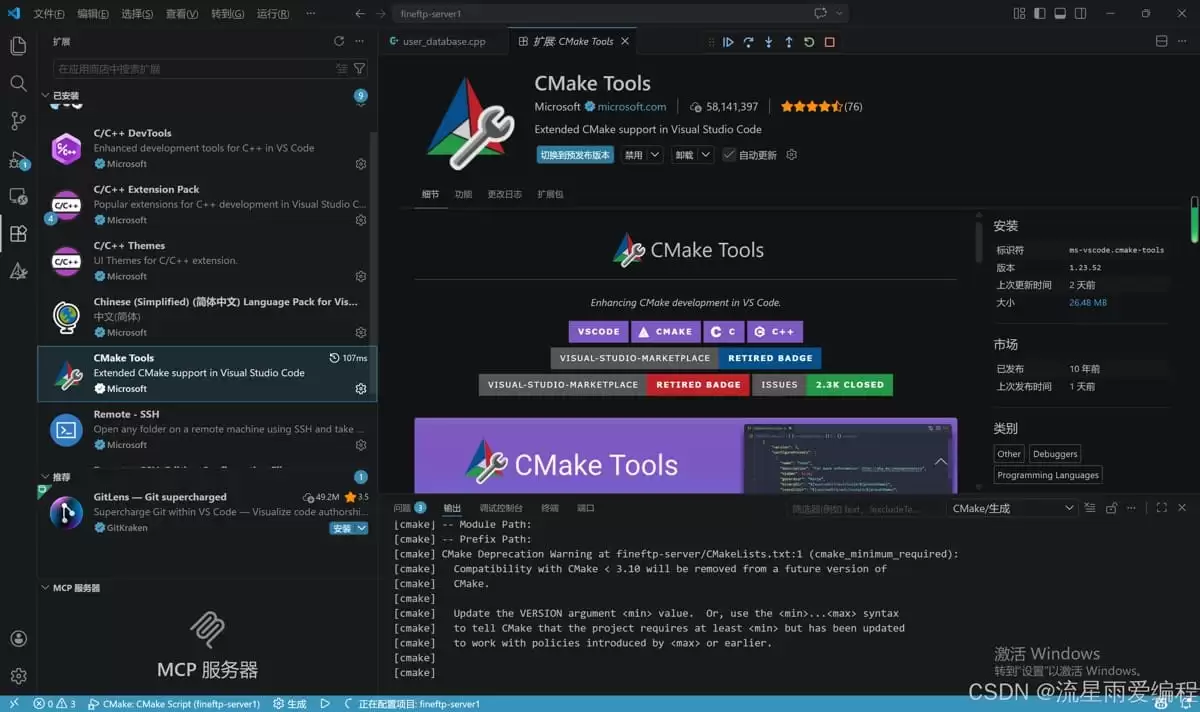Image resolution: width=1200 pixels, height=712 pixels.
Task: Open the microsoft.com publisher link
Action: [633, 106]
